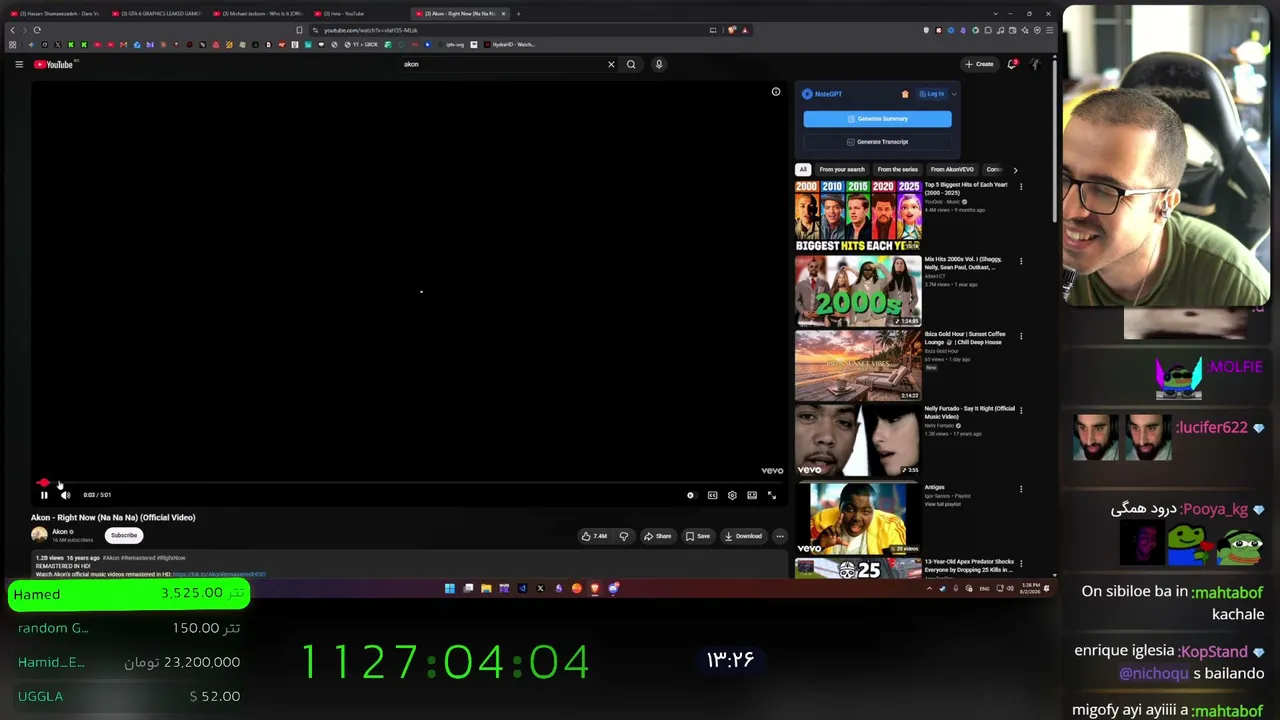Clear the YouTube search text
Screen dimensions: 1280x720
pos(611,64)
